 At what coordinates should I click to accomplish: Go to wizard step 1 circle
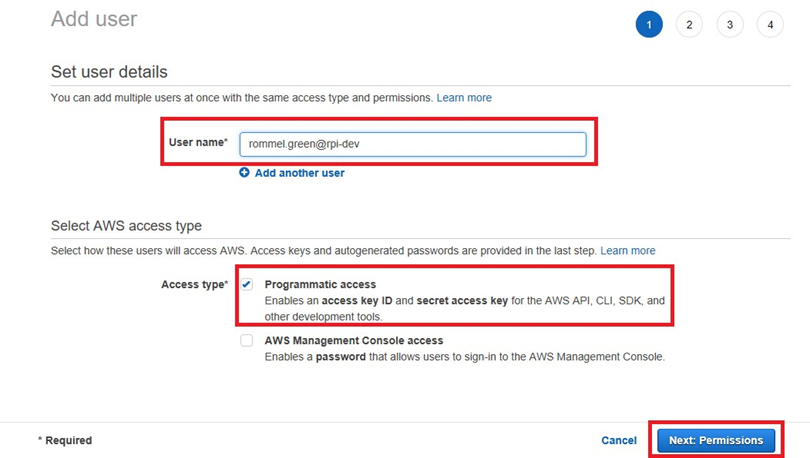648,25
